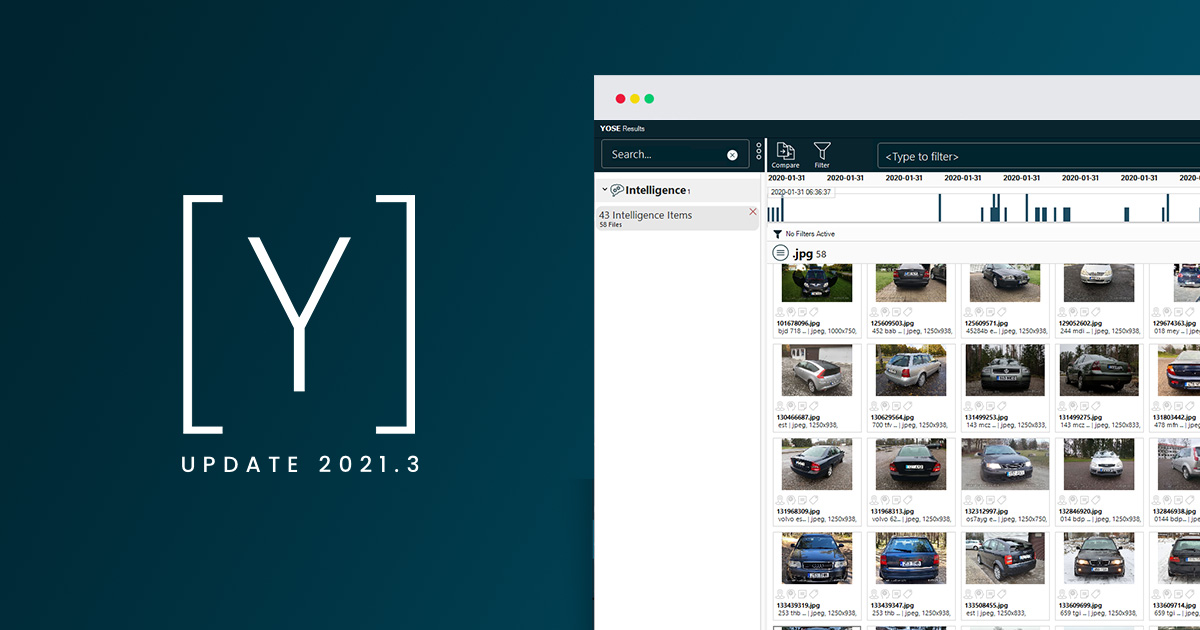Screen dimensions: 1200x630
Task: Click the YOSE Results title text
Action: [622, 128]
